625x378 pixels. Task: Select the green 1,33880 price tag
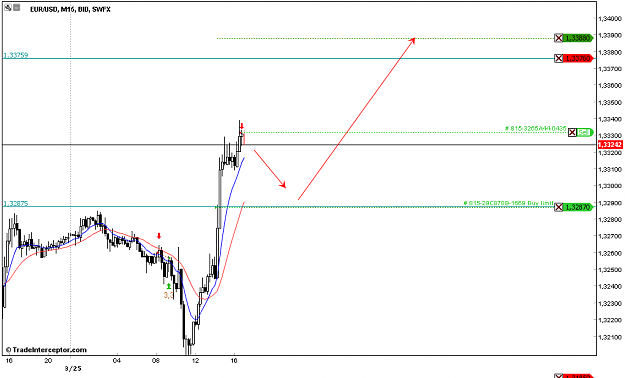click(x=578, y=38)
